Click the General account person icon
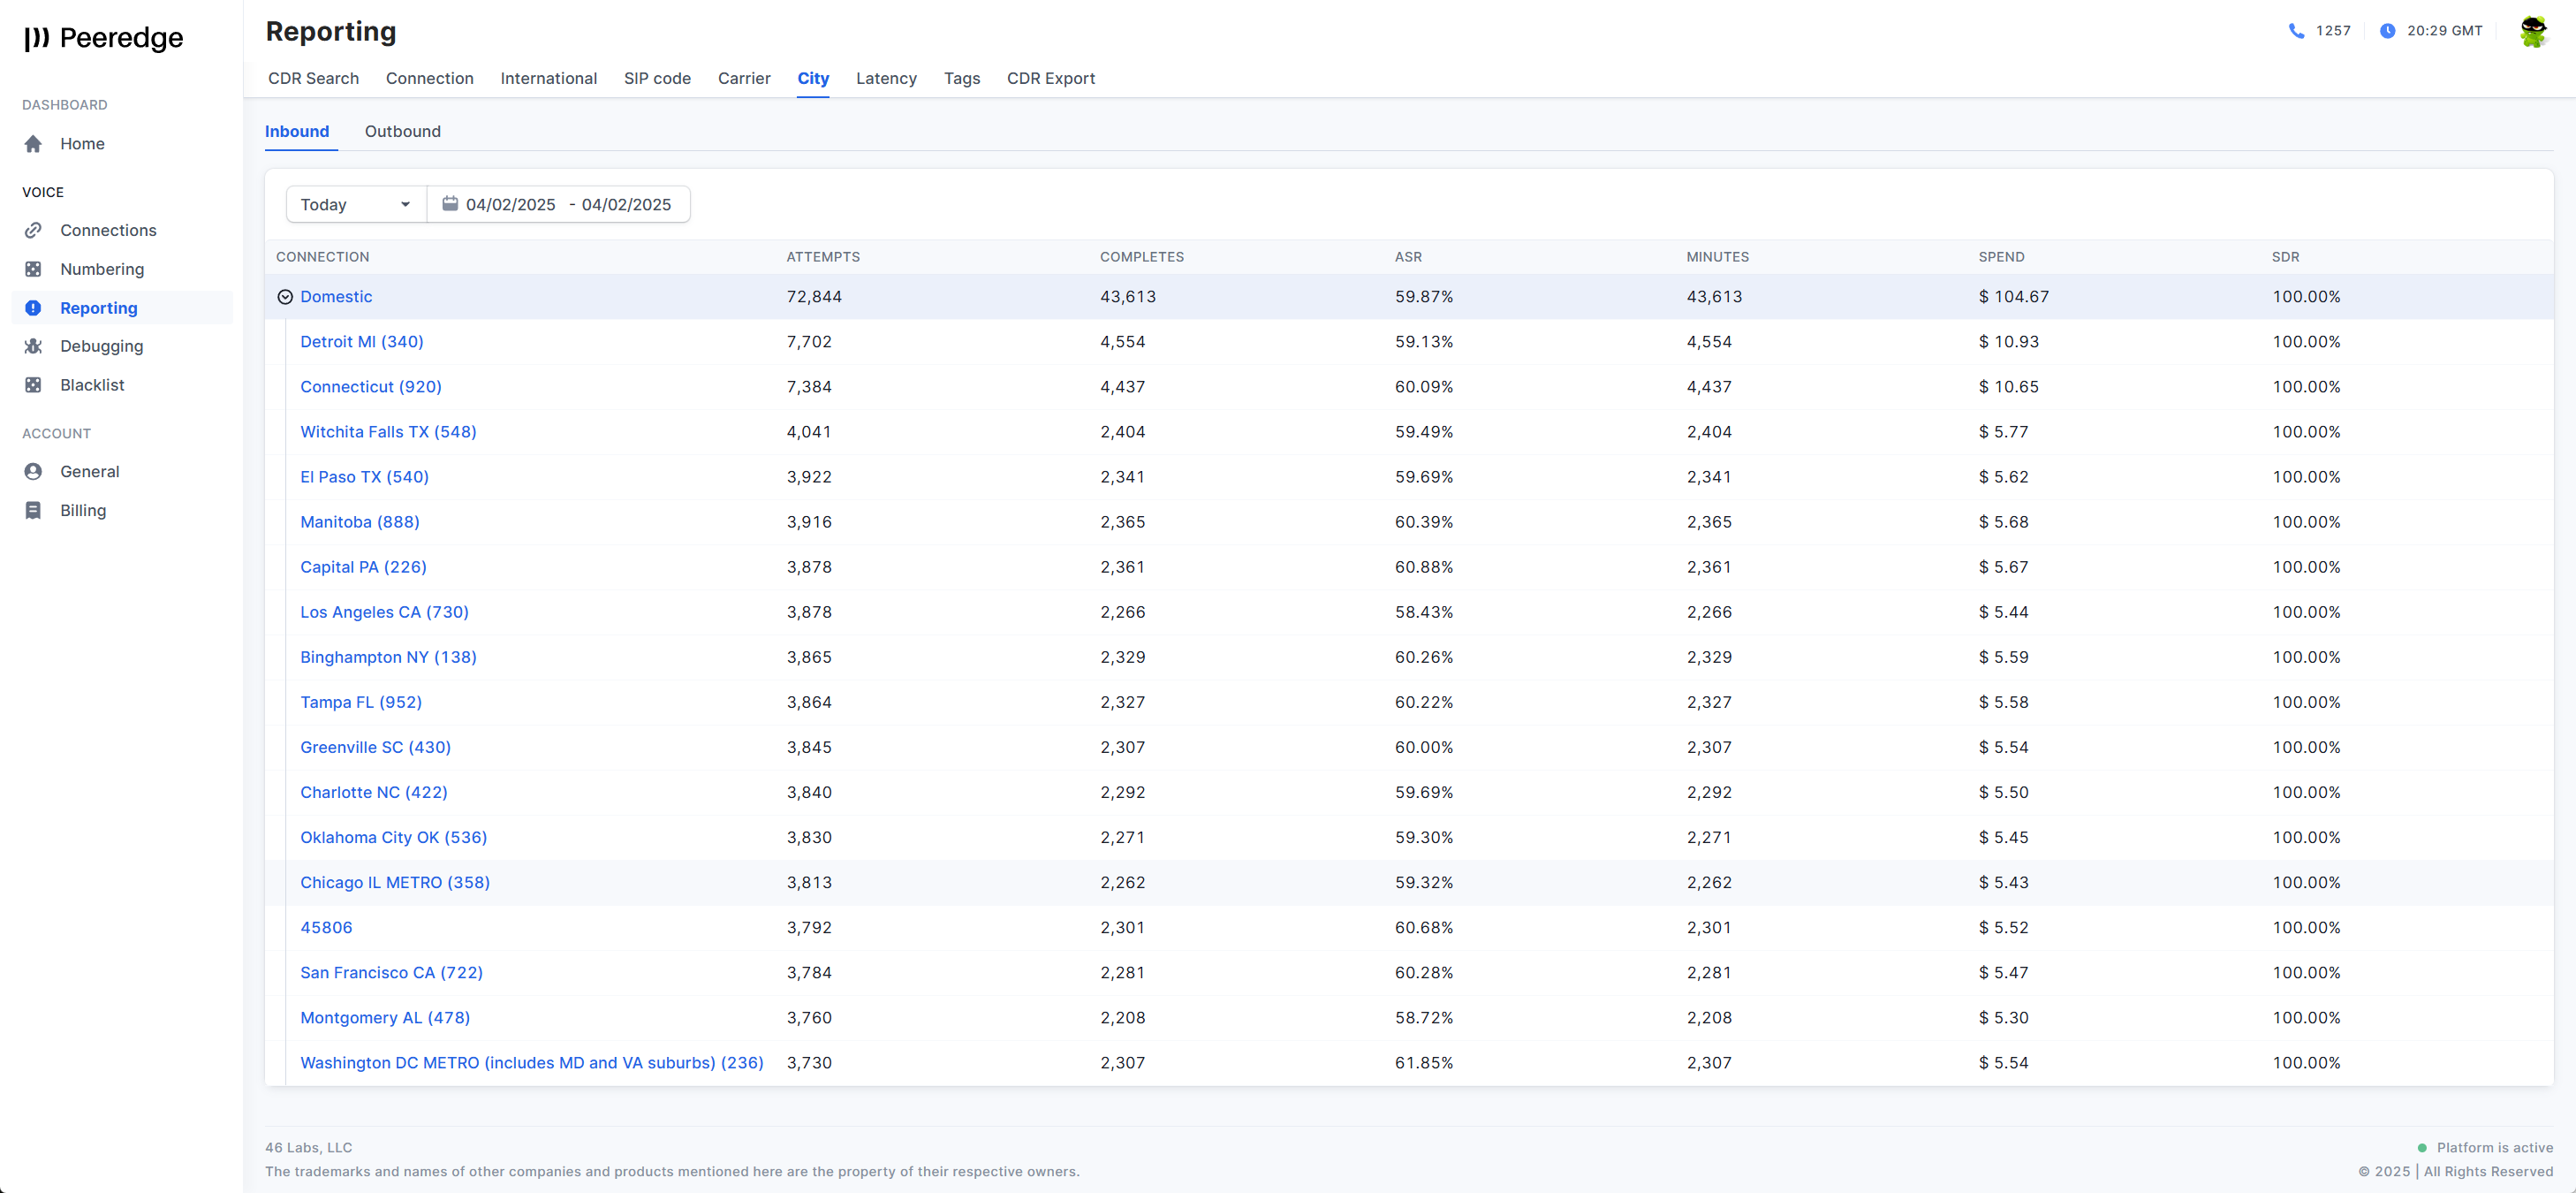The width and height of the screenshot is (2576, 1193). click(33, 471)
